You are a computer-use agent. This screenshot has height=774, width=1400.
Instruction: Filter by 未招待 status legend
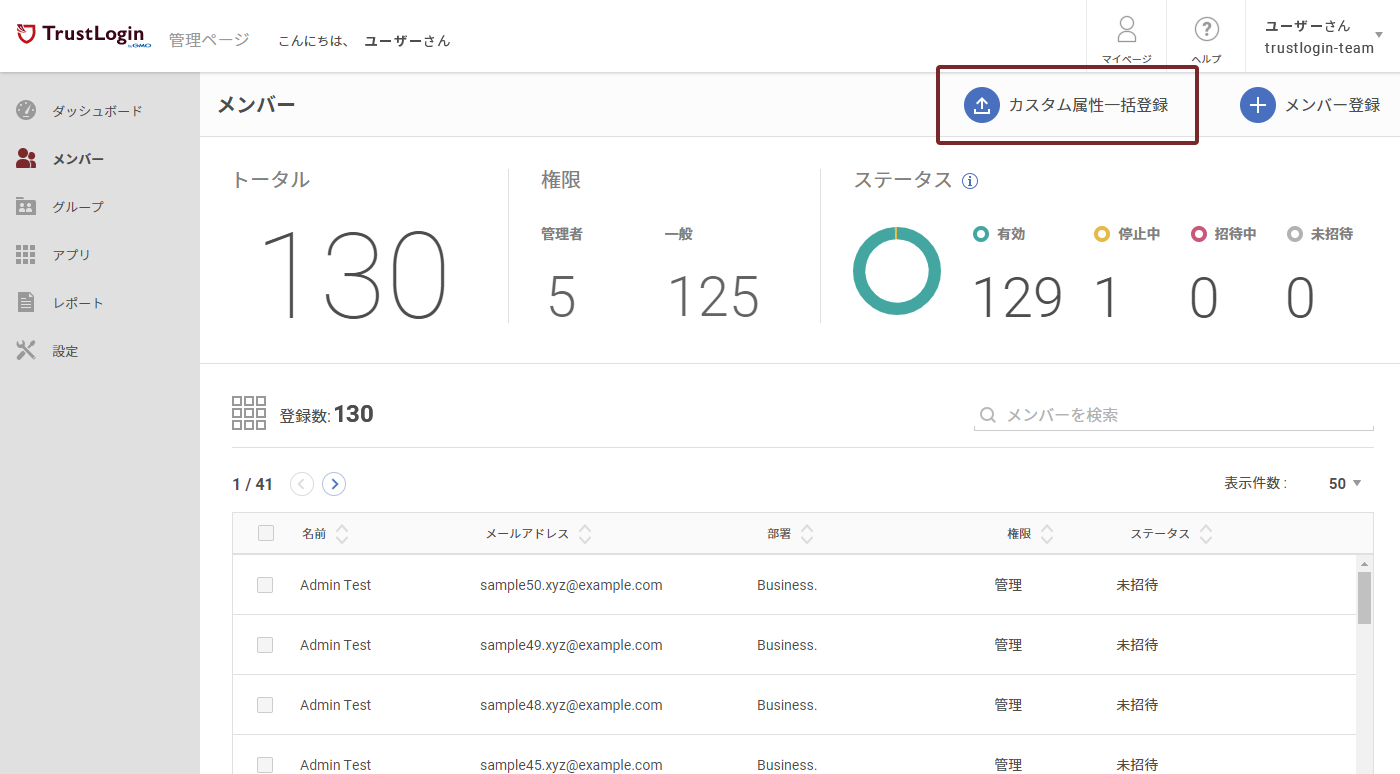coord(1320,234)
